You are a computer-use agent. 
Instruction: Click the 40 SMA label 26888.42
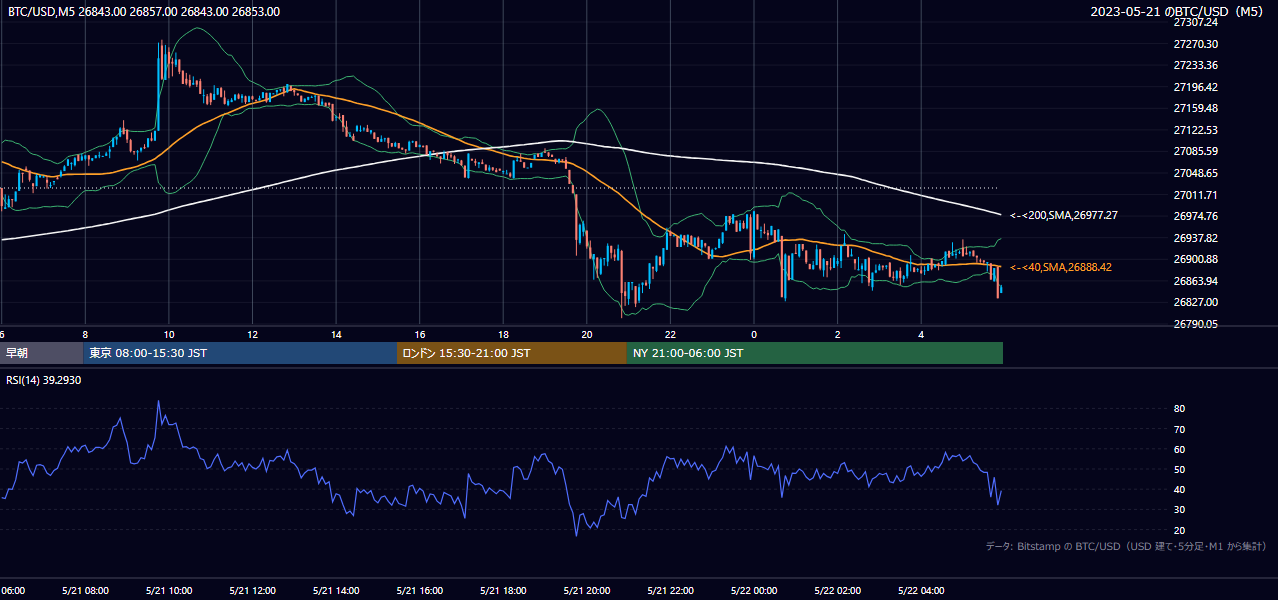(x=1061, y=267)
